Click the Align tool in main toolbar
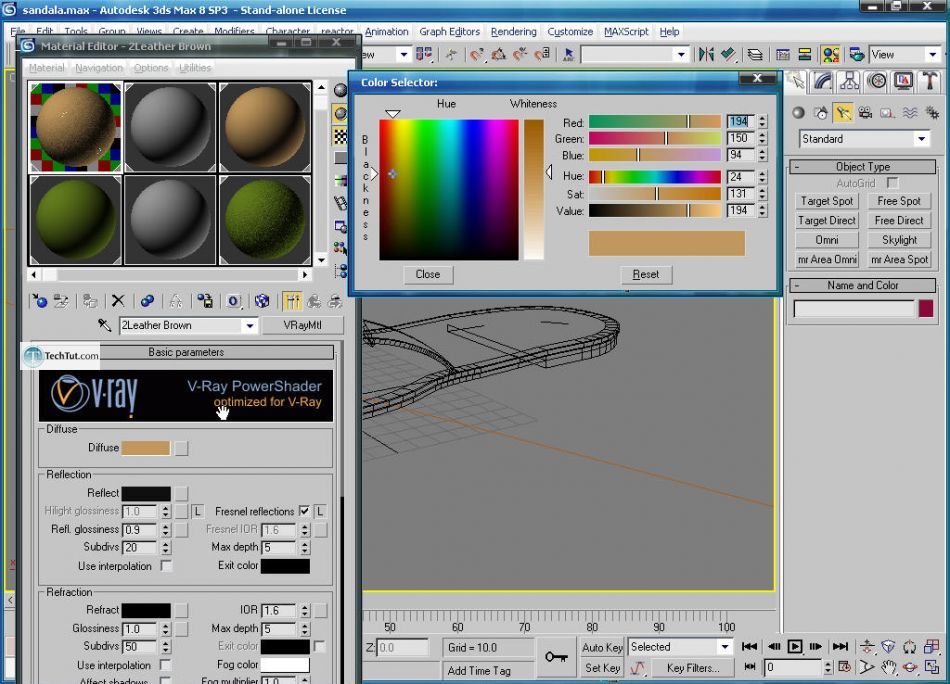Image resolution: width=950 pixels, height=684 pixels. point(729,55)
